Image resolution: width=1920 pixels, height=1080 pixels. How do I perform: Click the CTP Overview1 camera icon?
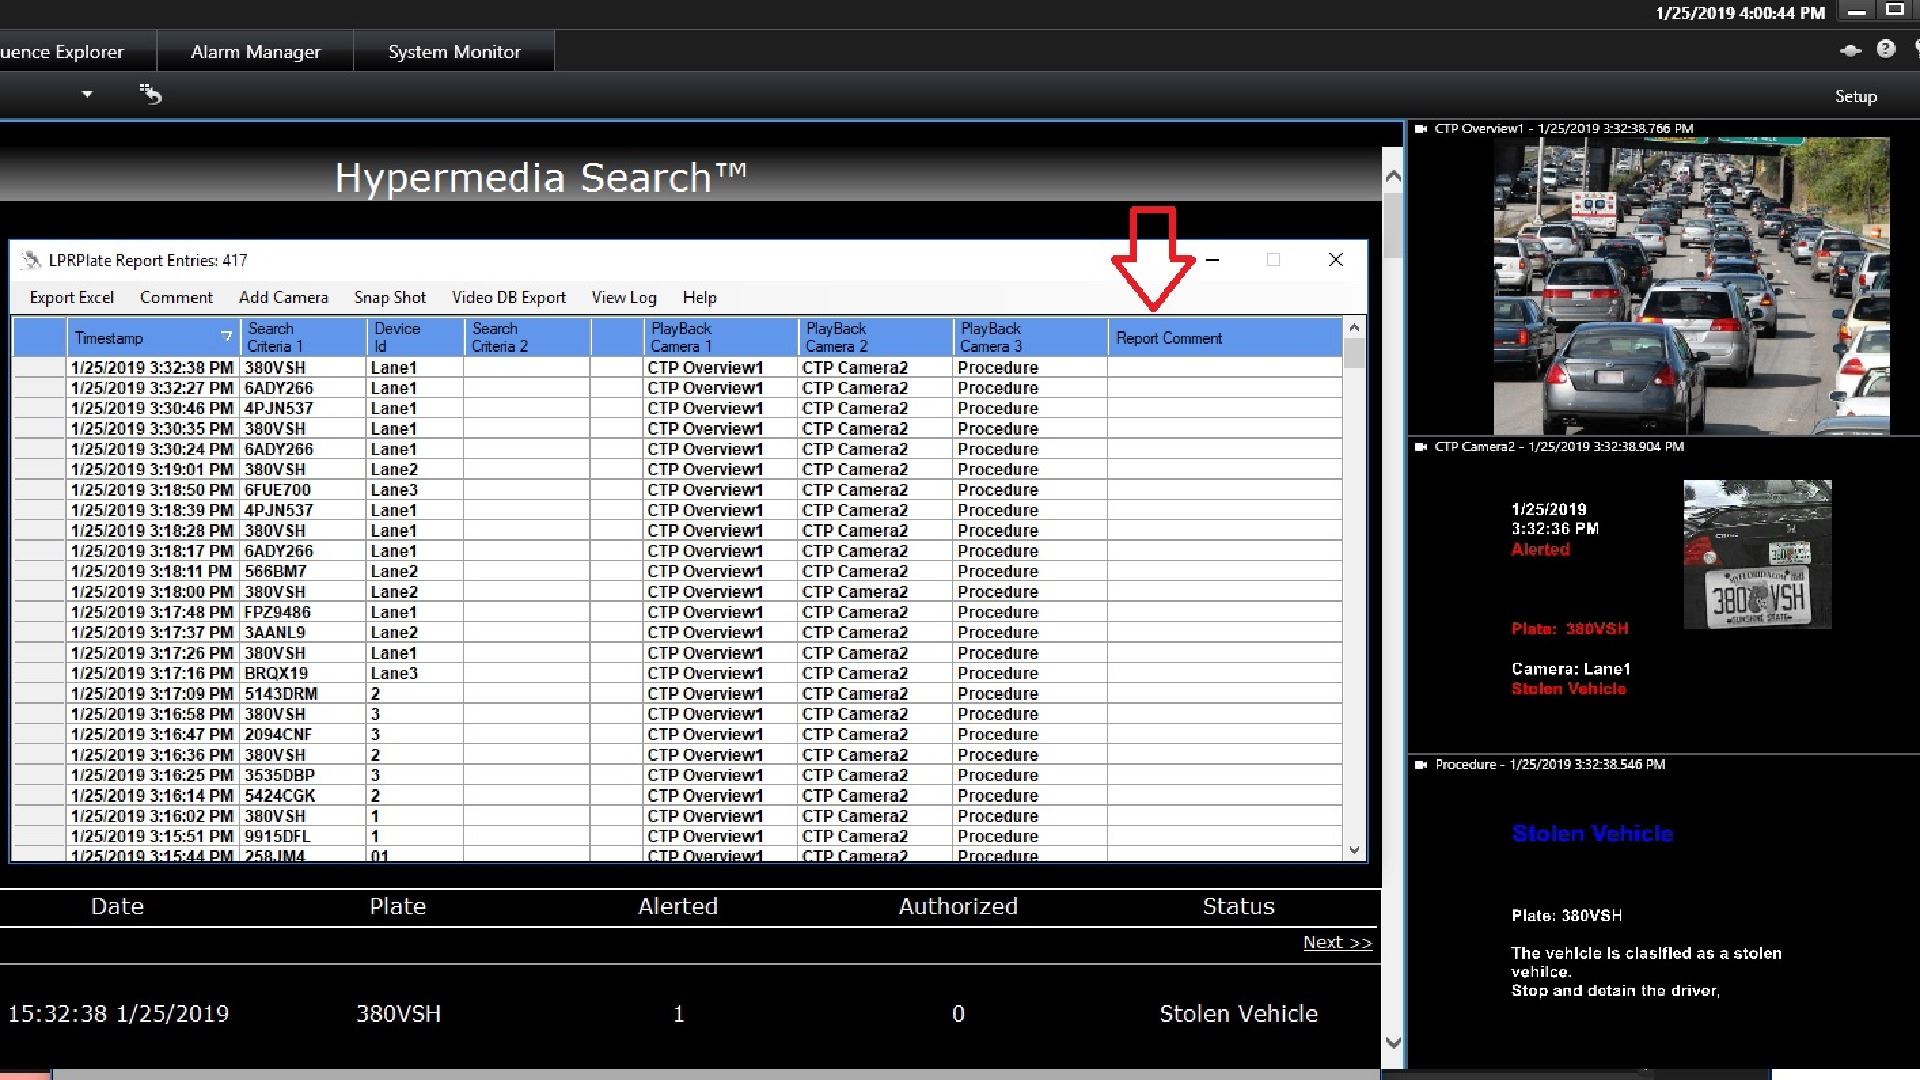coord(1421,129)
